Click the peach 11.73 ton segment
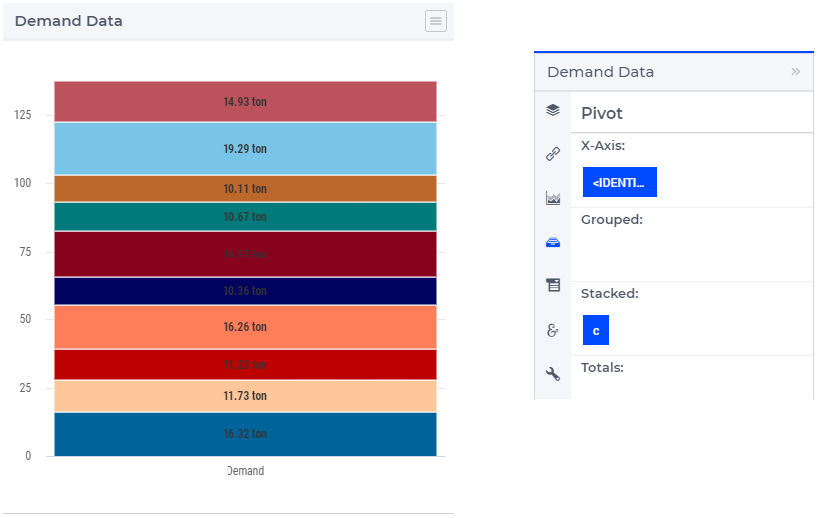The height and width of the screenshot is (518, 820). pos(245,396)
